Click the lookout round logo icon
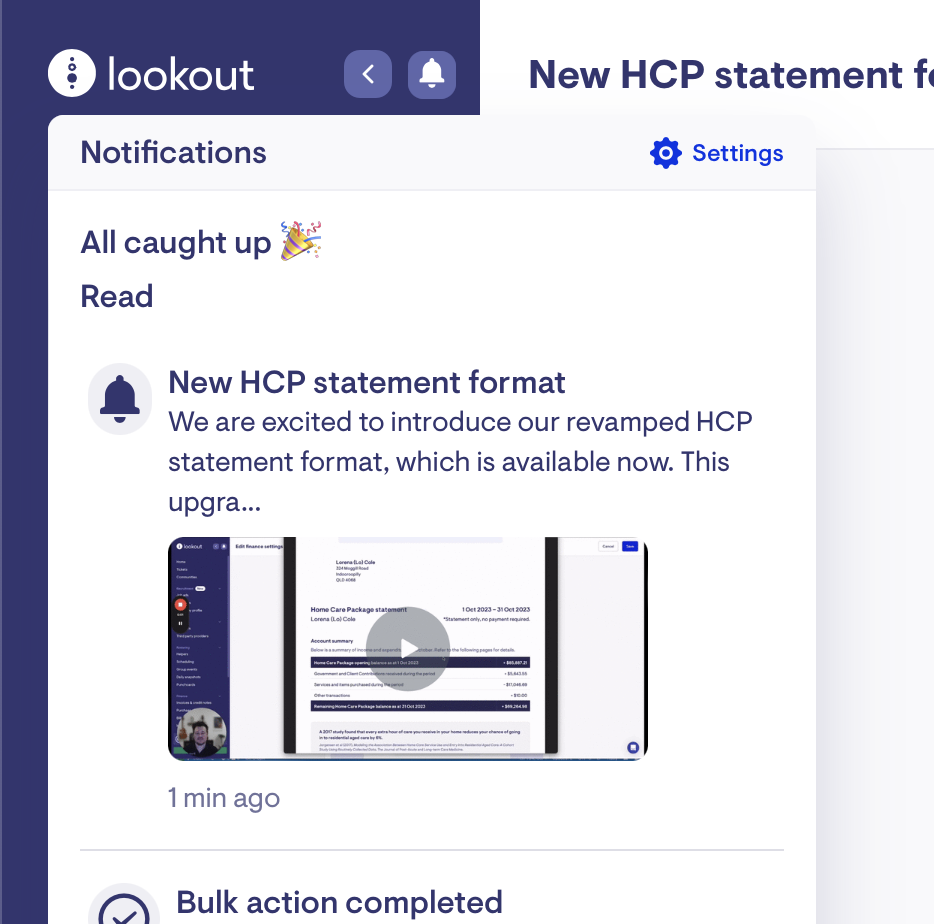The width and height of the screenshot is (934, 924). 72,73
